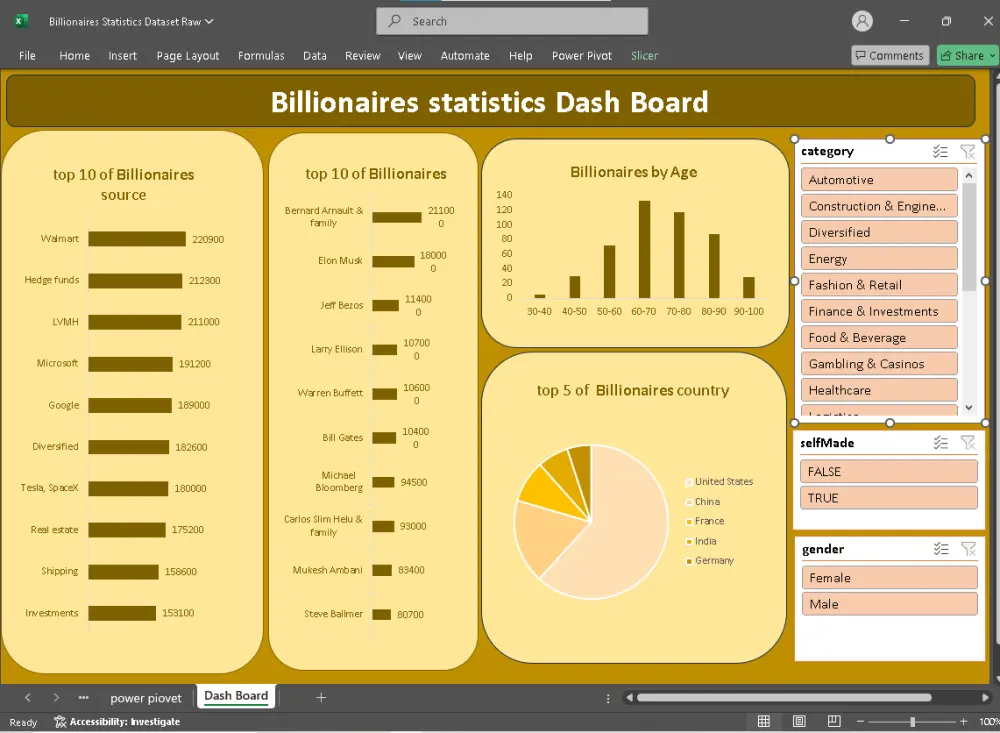This screenshot has height=733, width=1000.
Task: Expand the workbook title dropdown chevron
Action: (x=209, y=21)
